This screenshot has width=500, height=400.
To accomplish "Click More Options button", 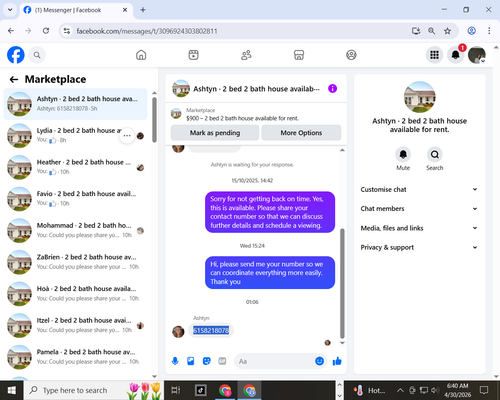I will click(301, 133).
